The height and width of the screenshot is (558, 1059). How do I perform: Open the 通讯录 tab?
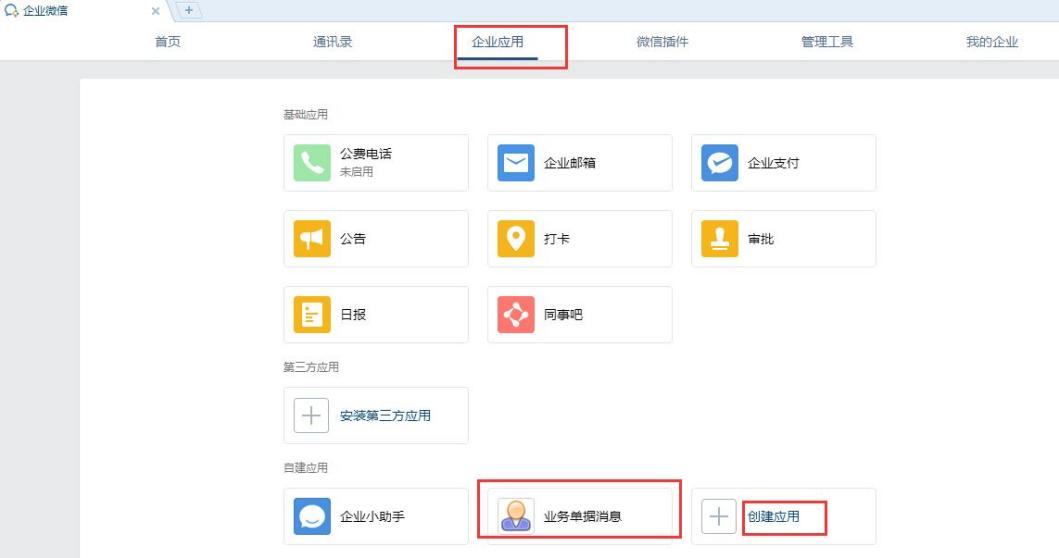pos(332,42)
